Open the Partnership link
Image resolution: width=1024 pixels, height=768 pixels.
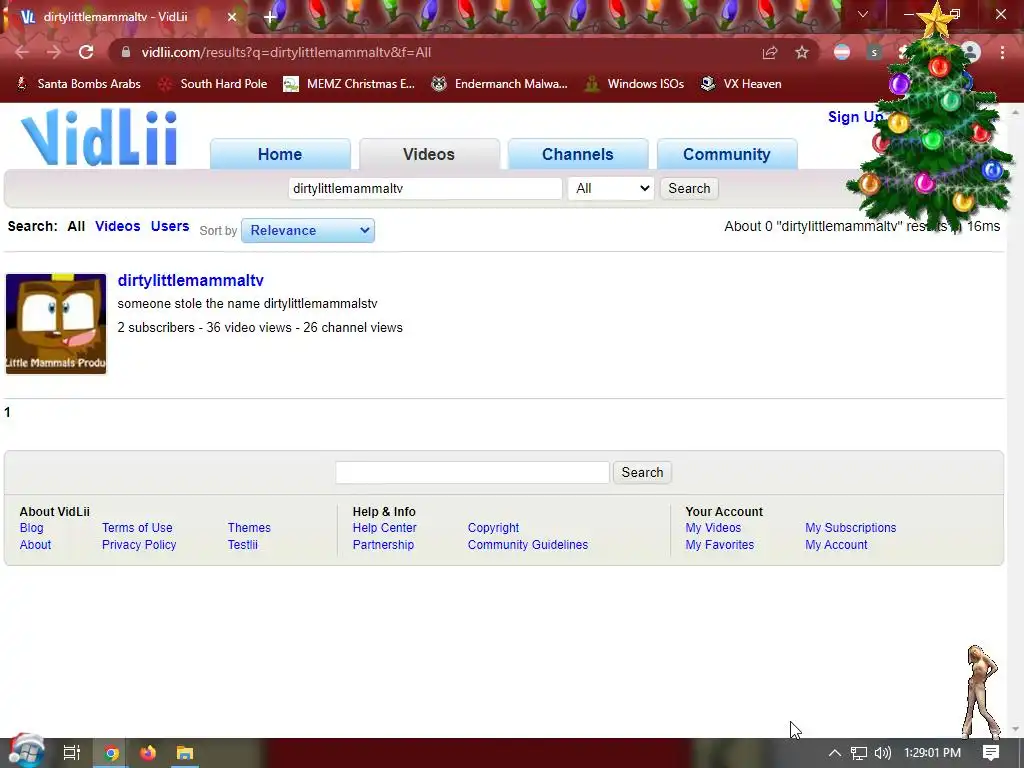pos(383,545)
